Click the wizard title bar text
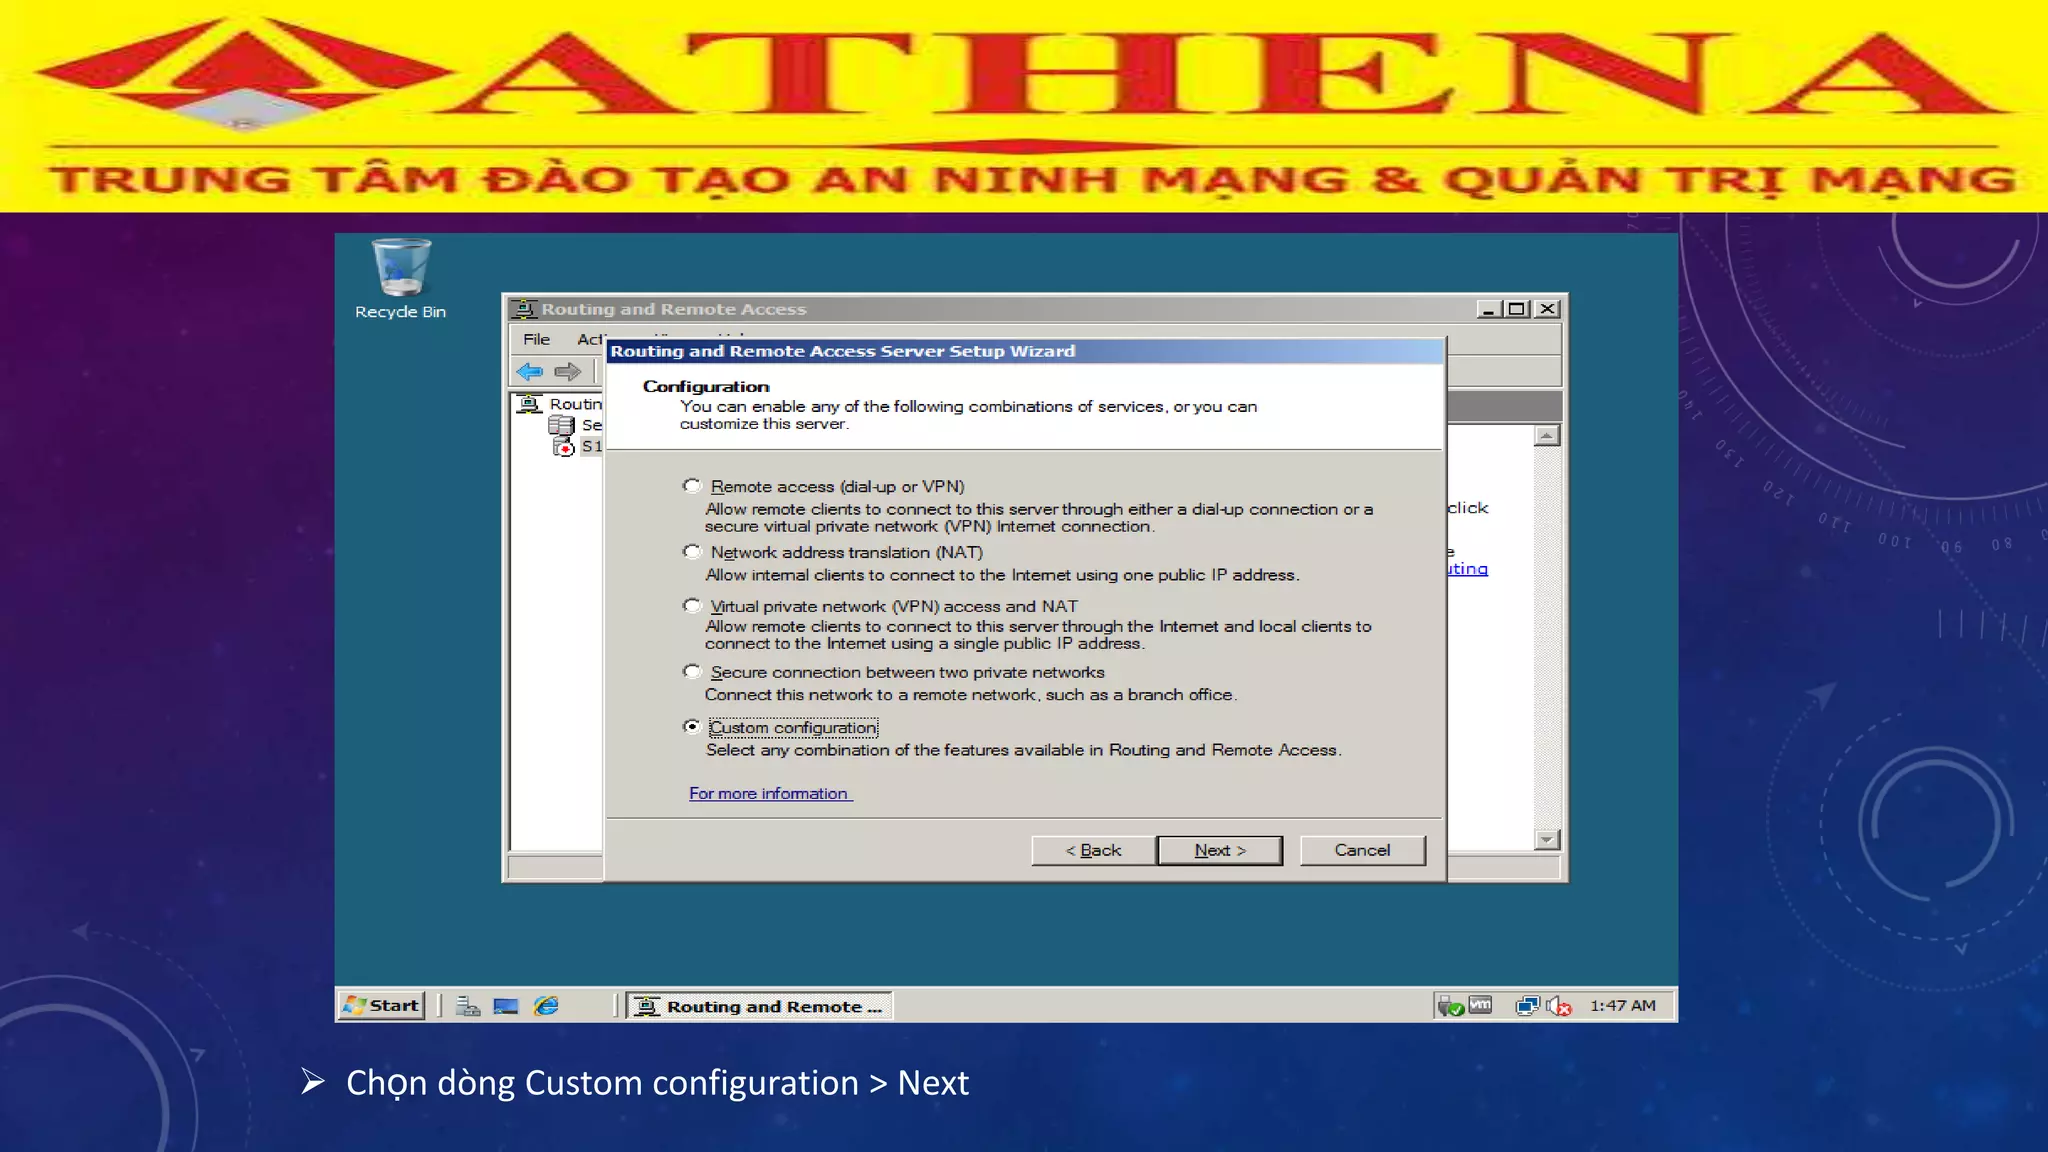 click(843, 351)
